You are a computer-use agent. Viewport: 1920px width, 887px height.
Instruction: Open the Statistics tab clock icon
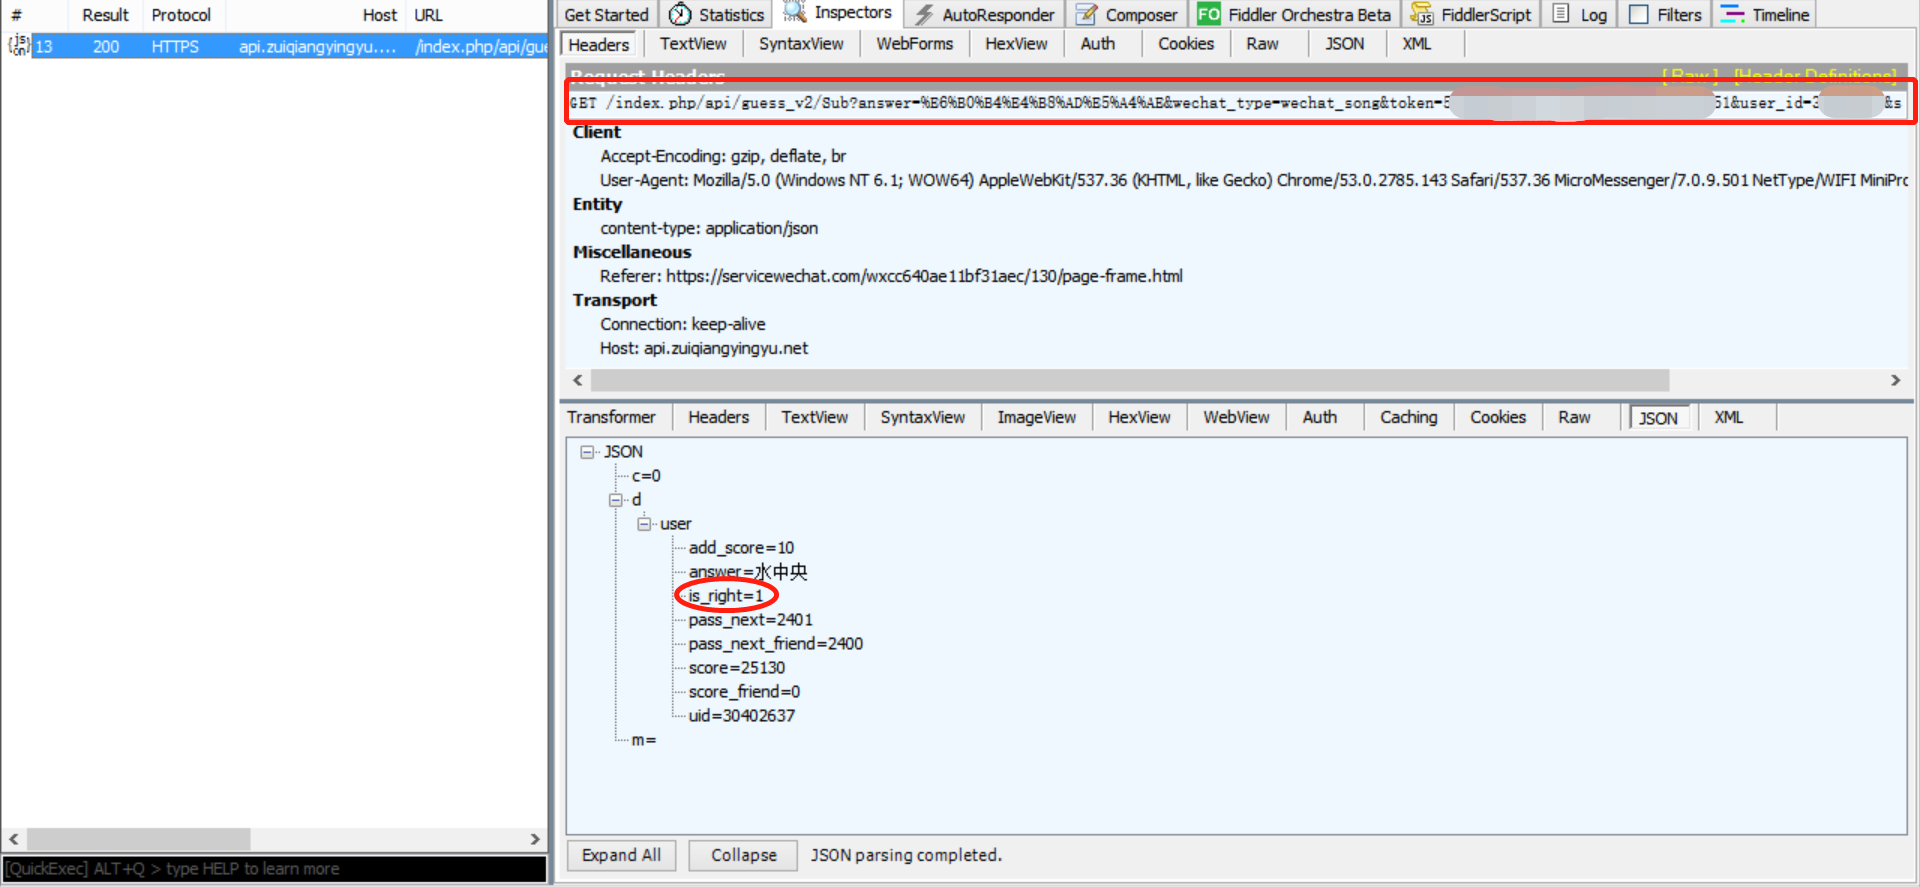coord(680,14)
